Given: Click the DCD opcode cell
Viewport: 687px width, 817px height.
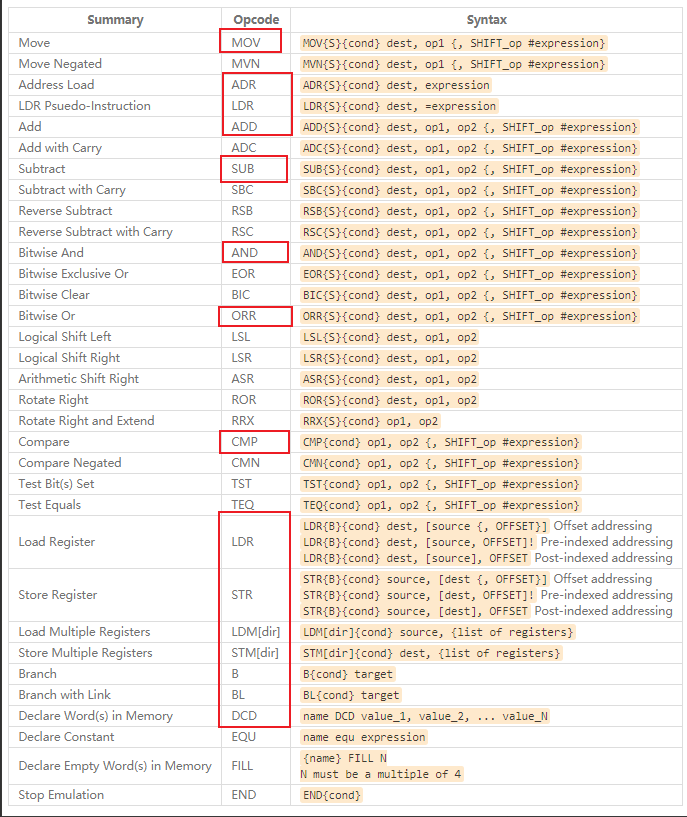Looking at the screenshot, I should 256,716.
